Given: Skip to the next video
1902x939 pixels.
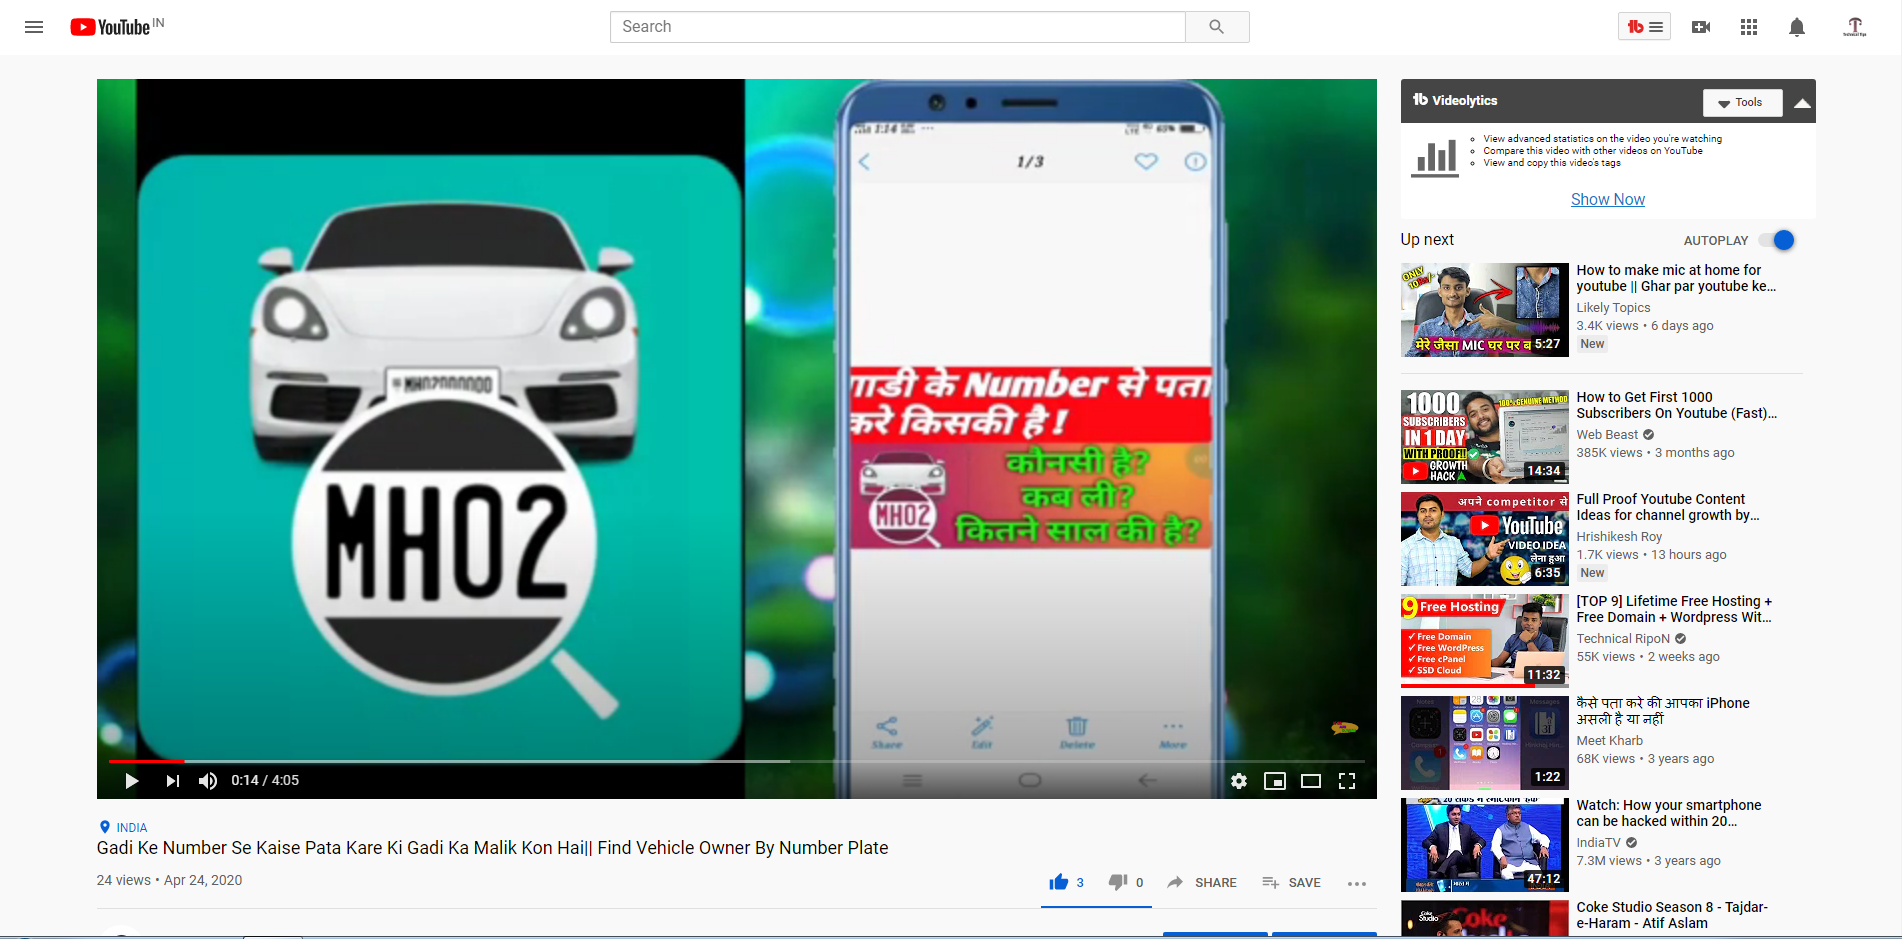Looking at the screenshot, I should 173,781.
